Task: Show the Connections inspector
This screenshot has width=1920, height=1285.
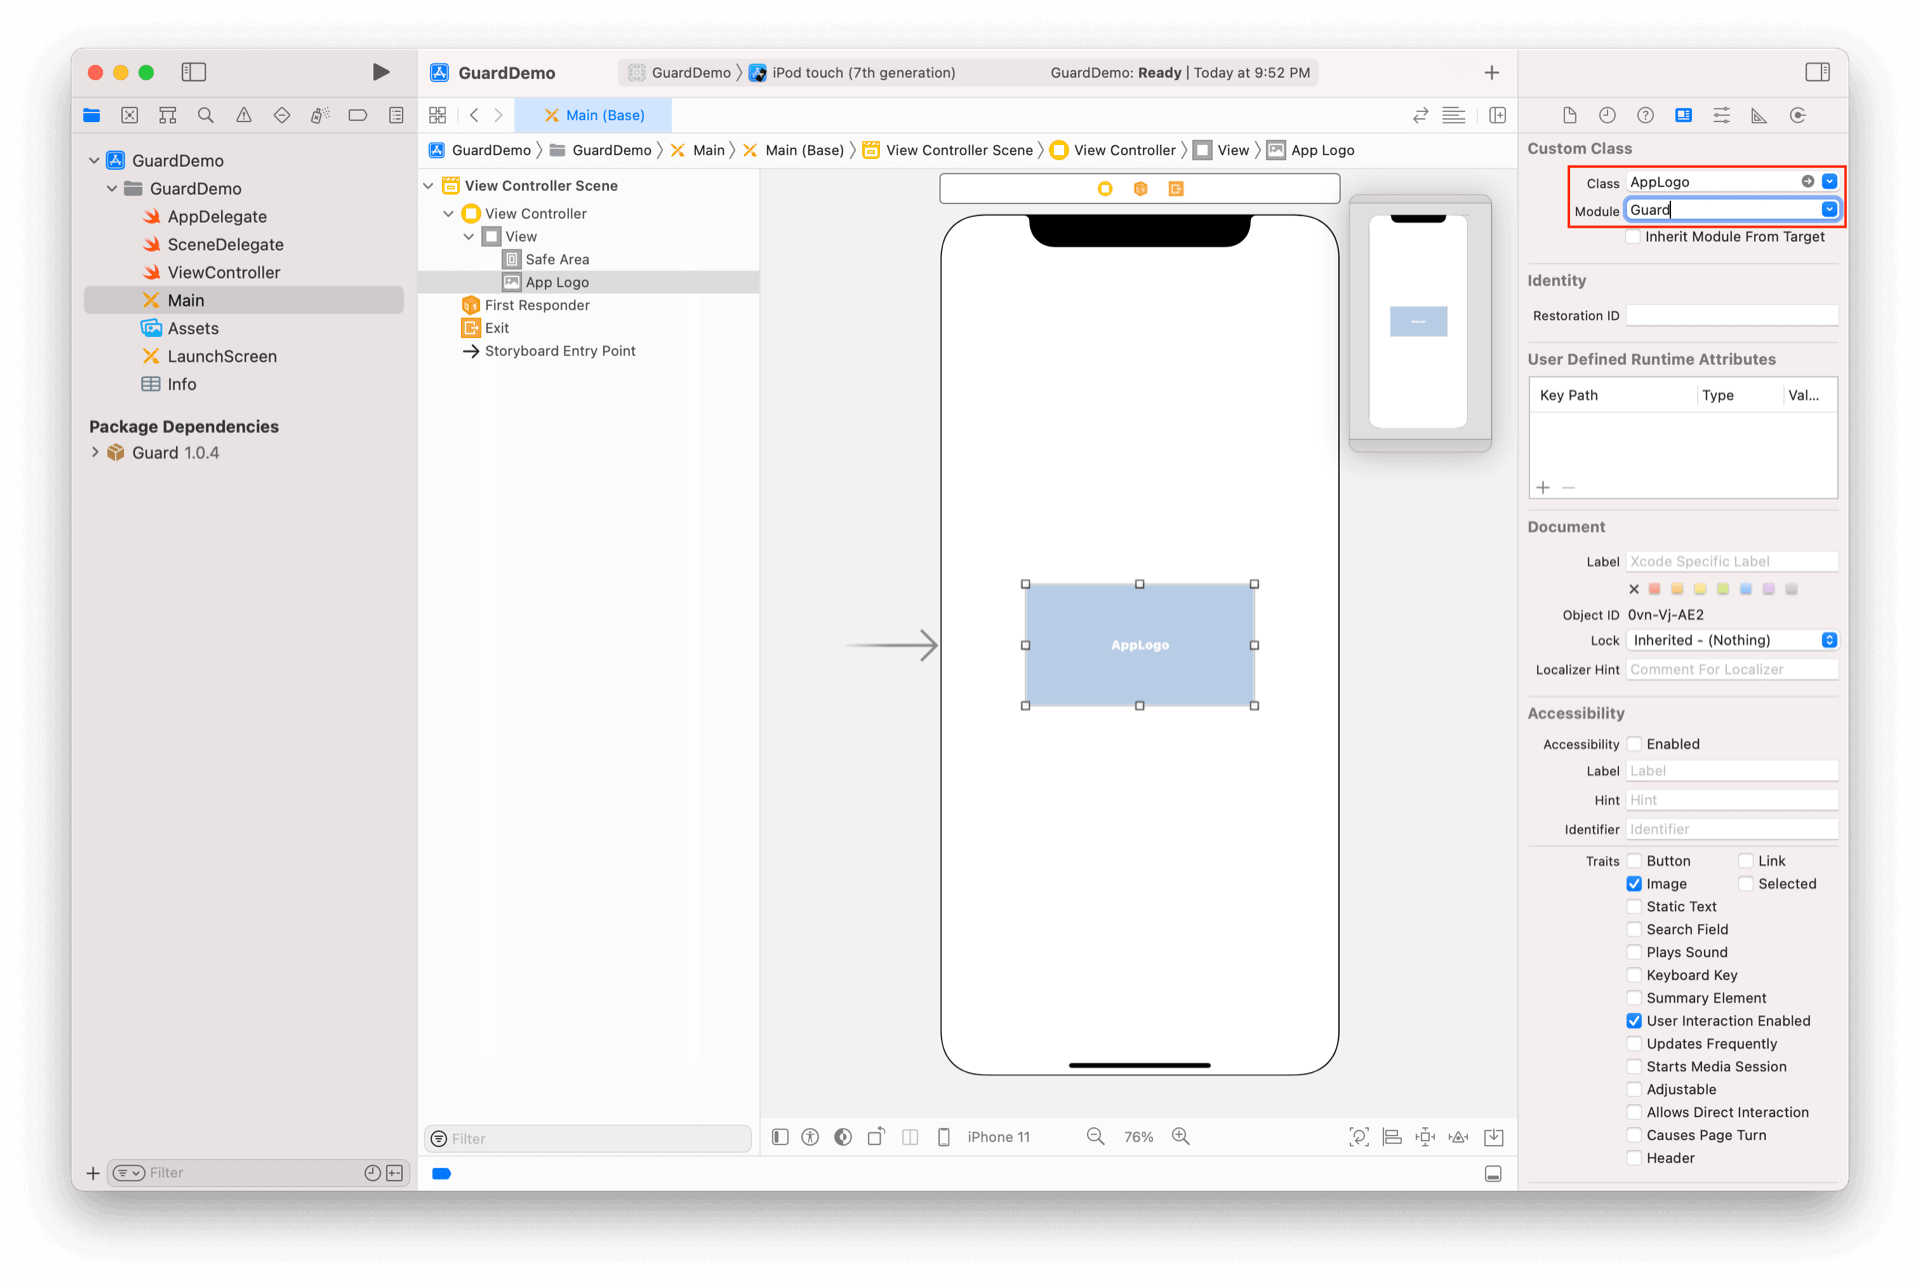Action: pyautogui.click(x=1797, y=115)
